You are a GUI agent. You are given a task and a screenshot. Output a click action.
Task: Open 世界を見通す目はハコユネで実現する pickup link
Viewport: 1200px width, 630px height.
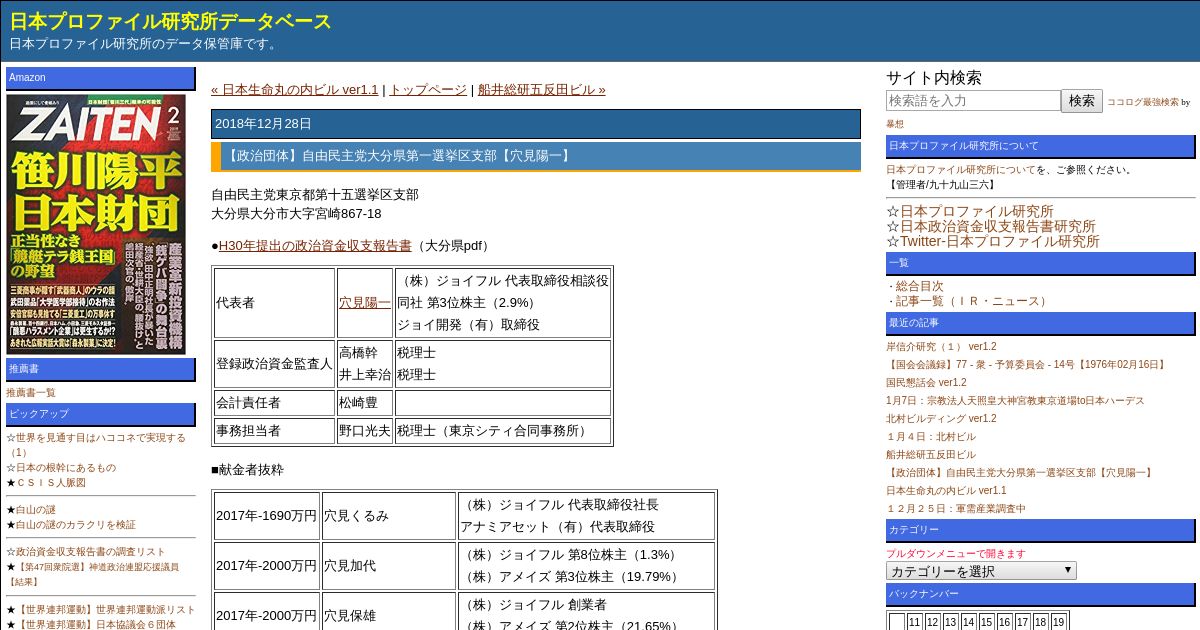point(95,445)
